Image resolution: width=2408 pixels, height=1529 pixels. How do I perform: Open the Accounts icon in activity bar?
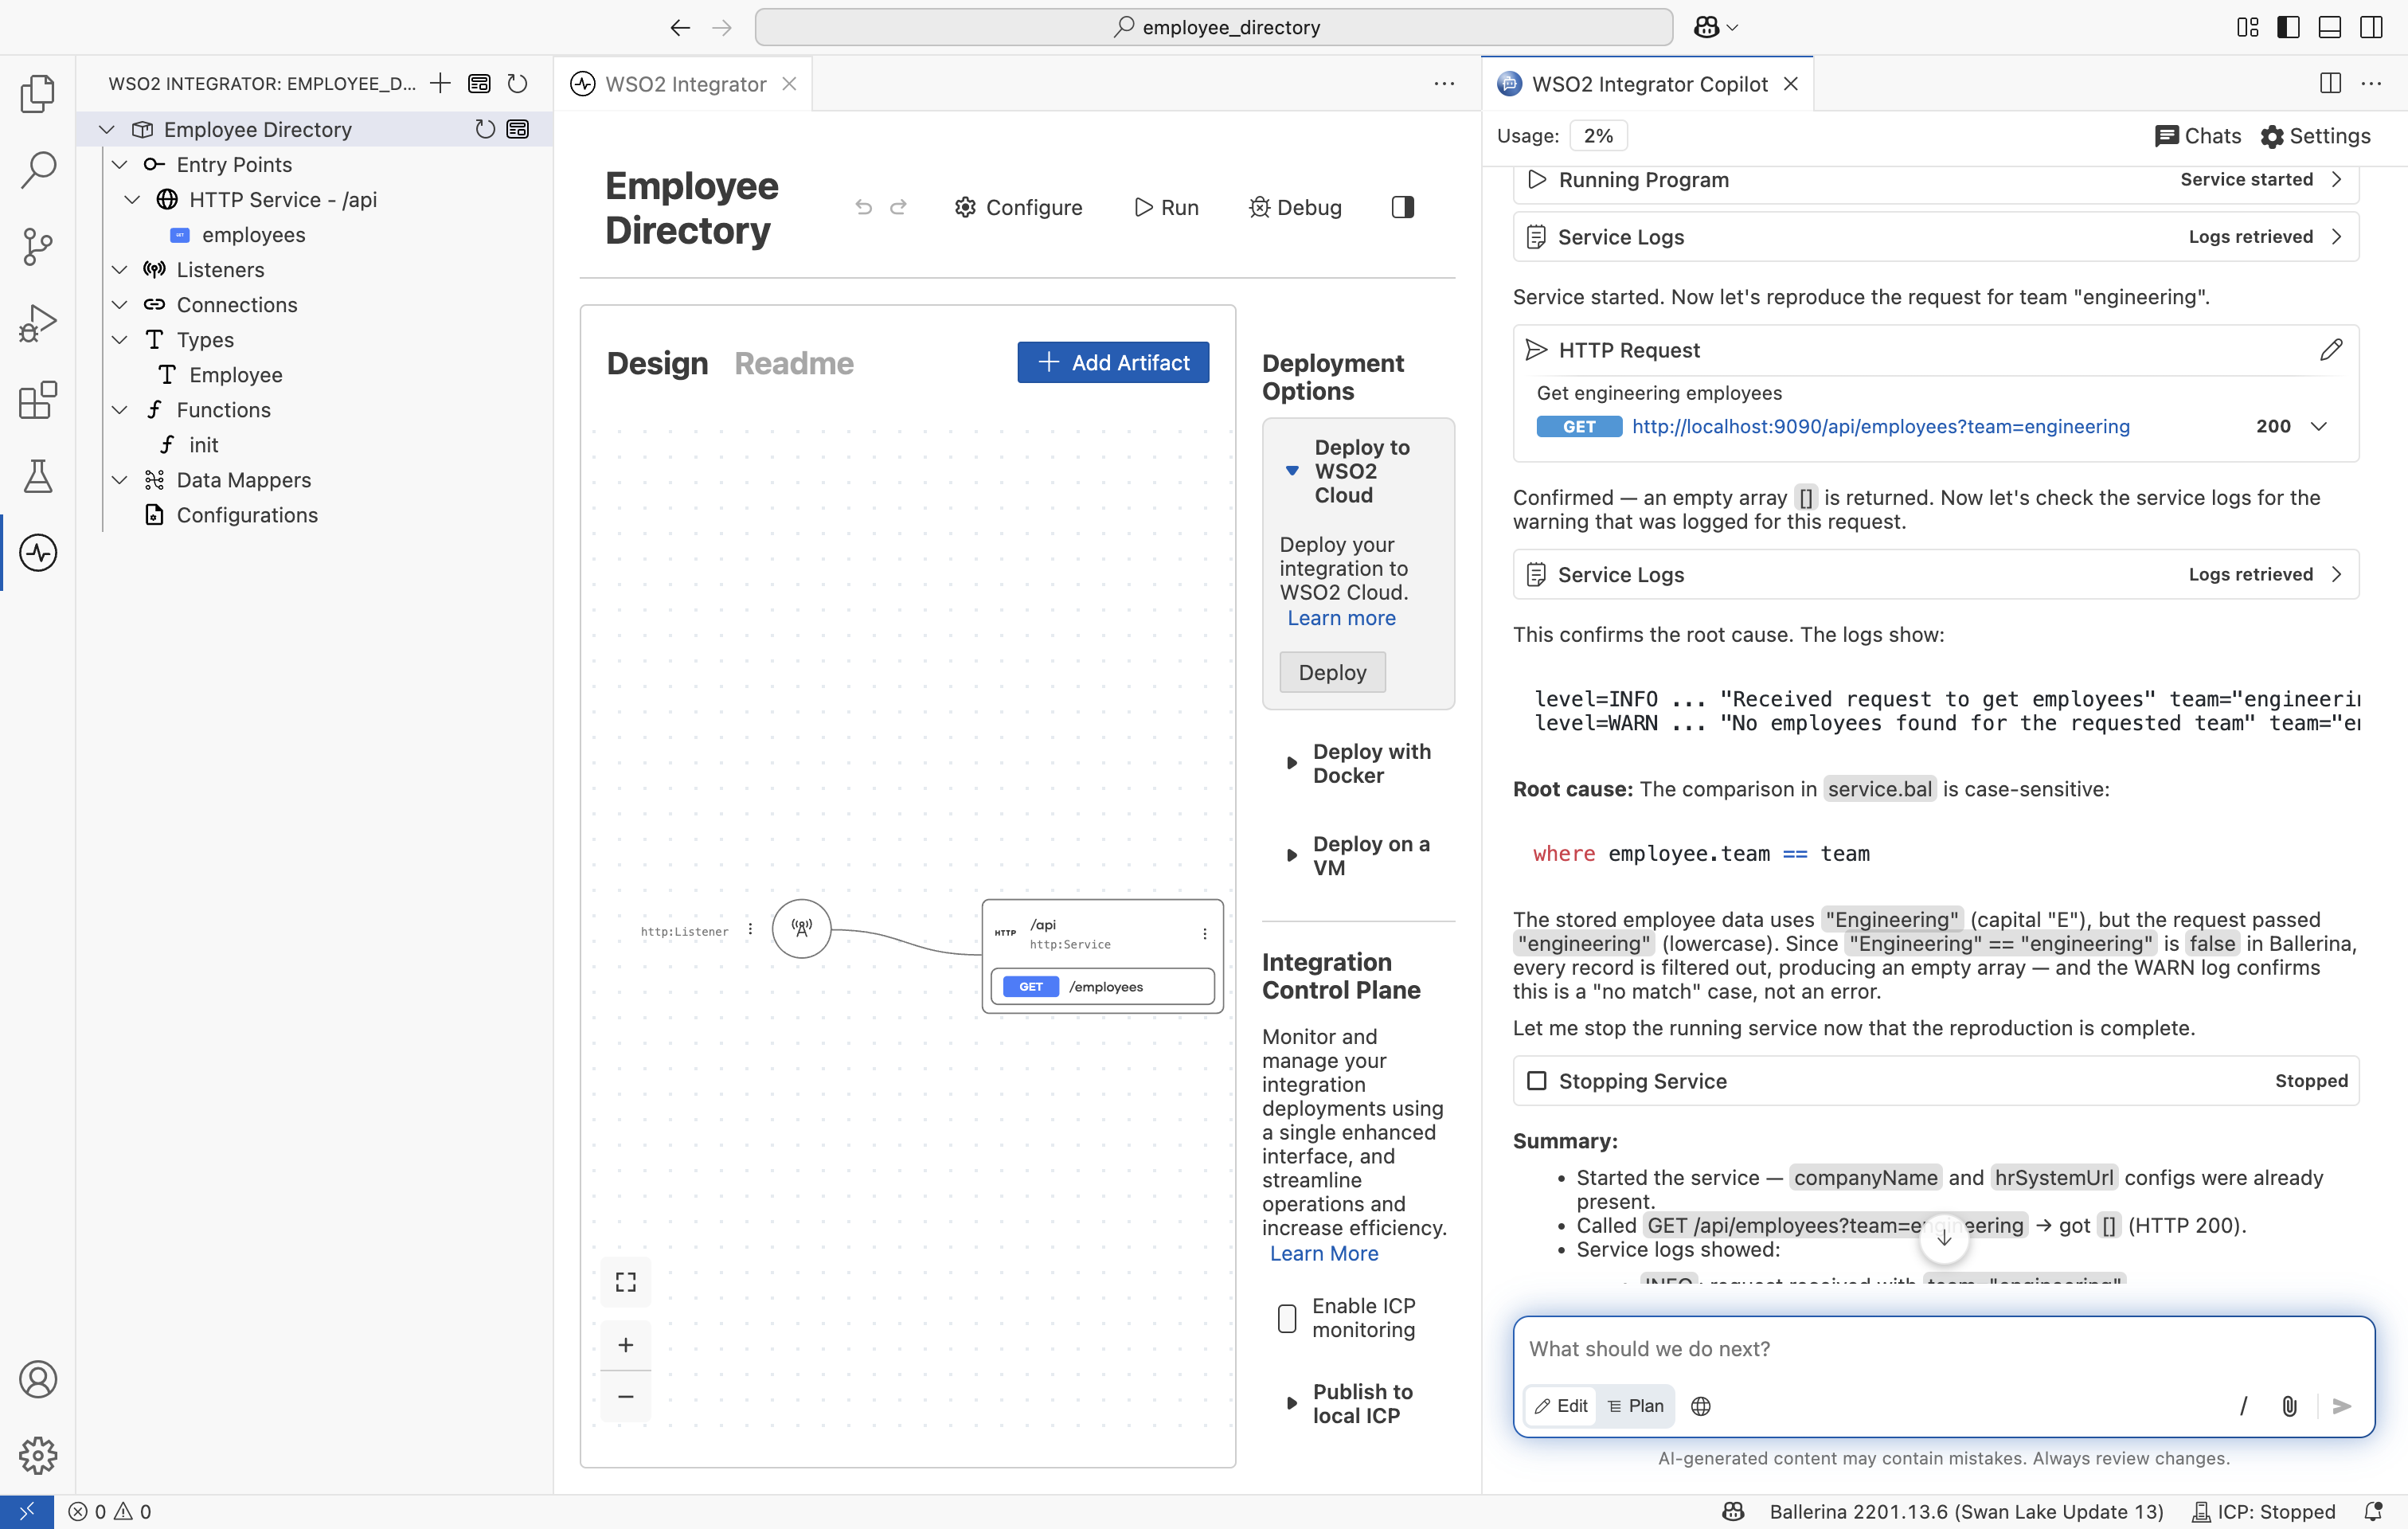click(38, 1379)
